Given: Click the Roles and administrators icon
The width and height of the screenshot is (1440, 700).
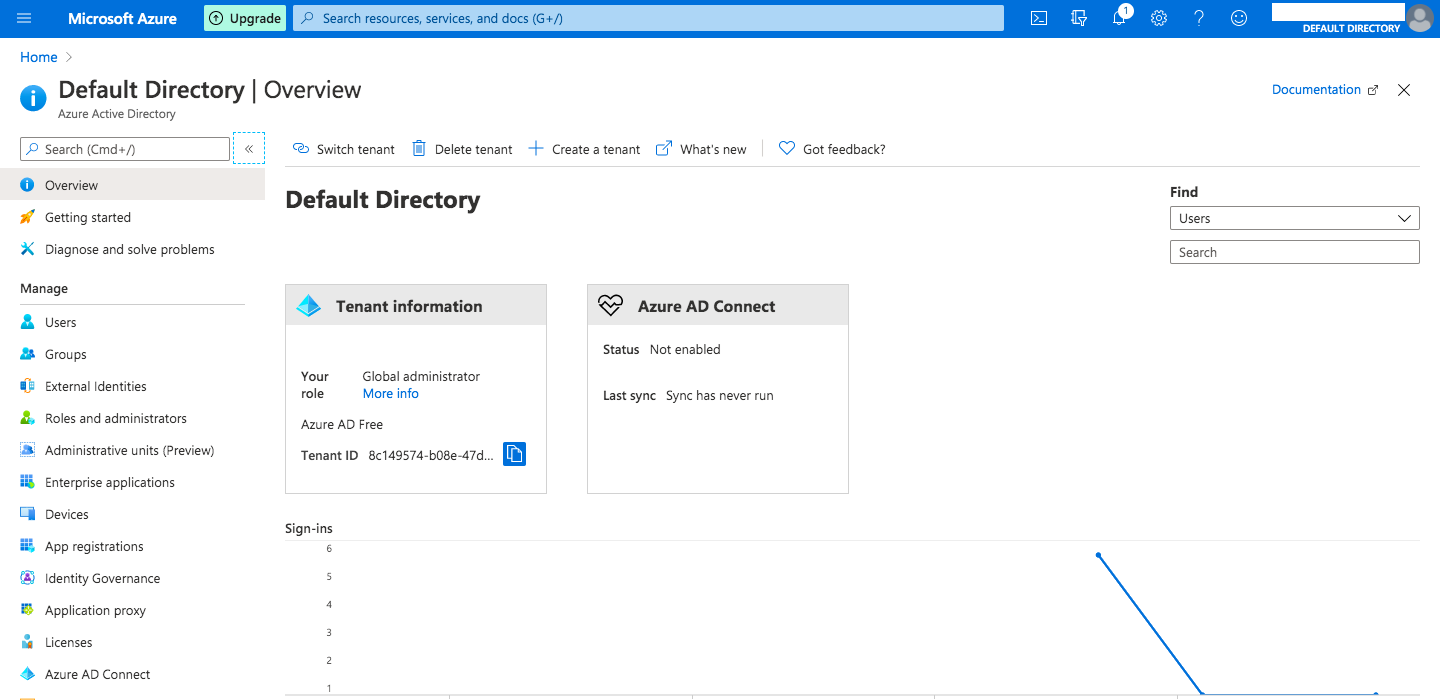Looking at the screenshot, I should (27, 418).
